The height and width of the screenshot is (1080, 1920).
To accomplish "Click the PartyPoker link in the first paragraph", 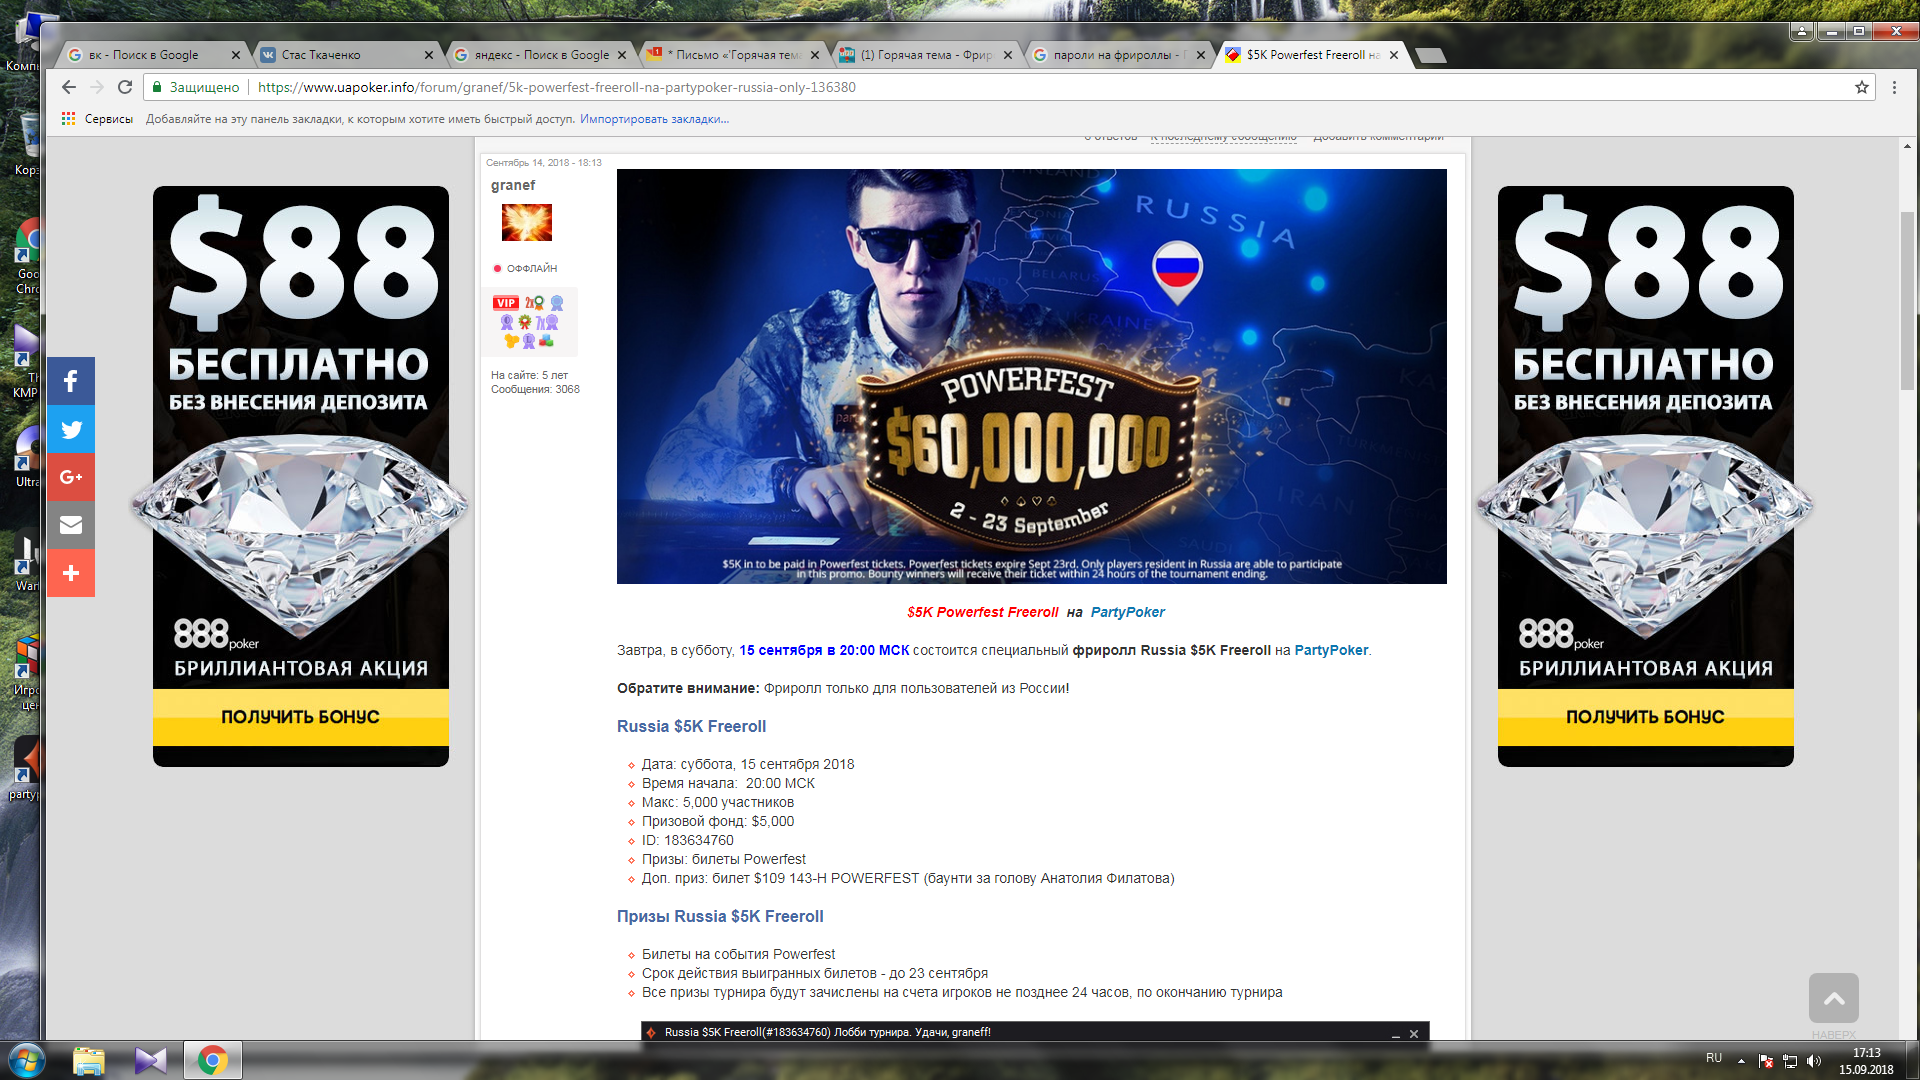I will (1331, 650).
